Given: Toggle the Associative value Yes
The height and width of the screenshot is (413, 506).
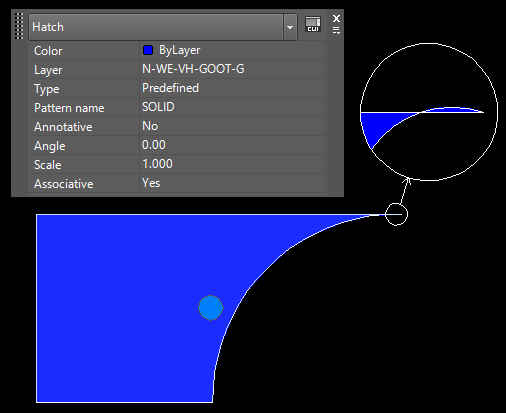Looking at the screenshot, I should tap(151, 183).
